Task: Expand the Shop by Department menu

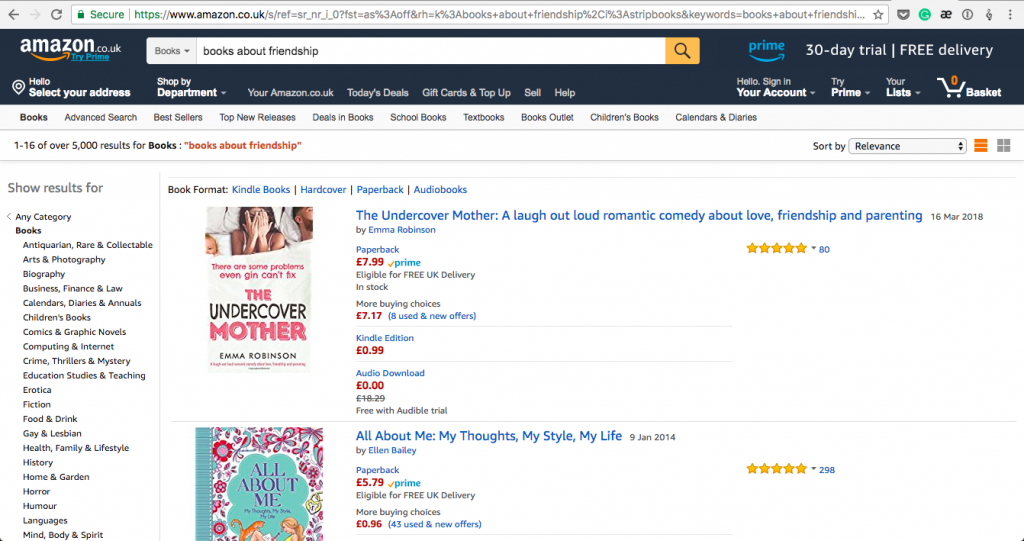Action: tap(191, 87)
